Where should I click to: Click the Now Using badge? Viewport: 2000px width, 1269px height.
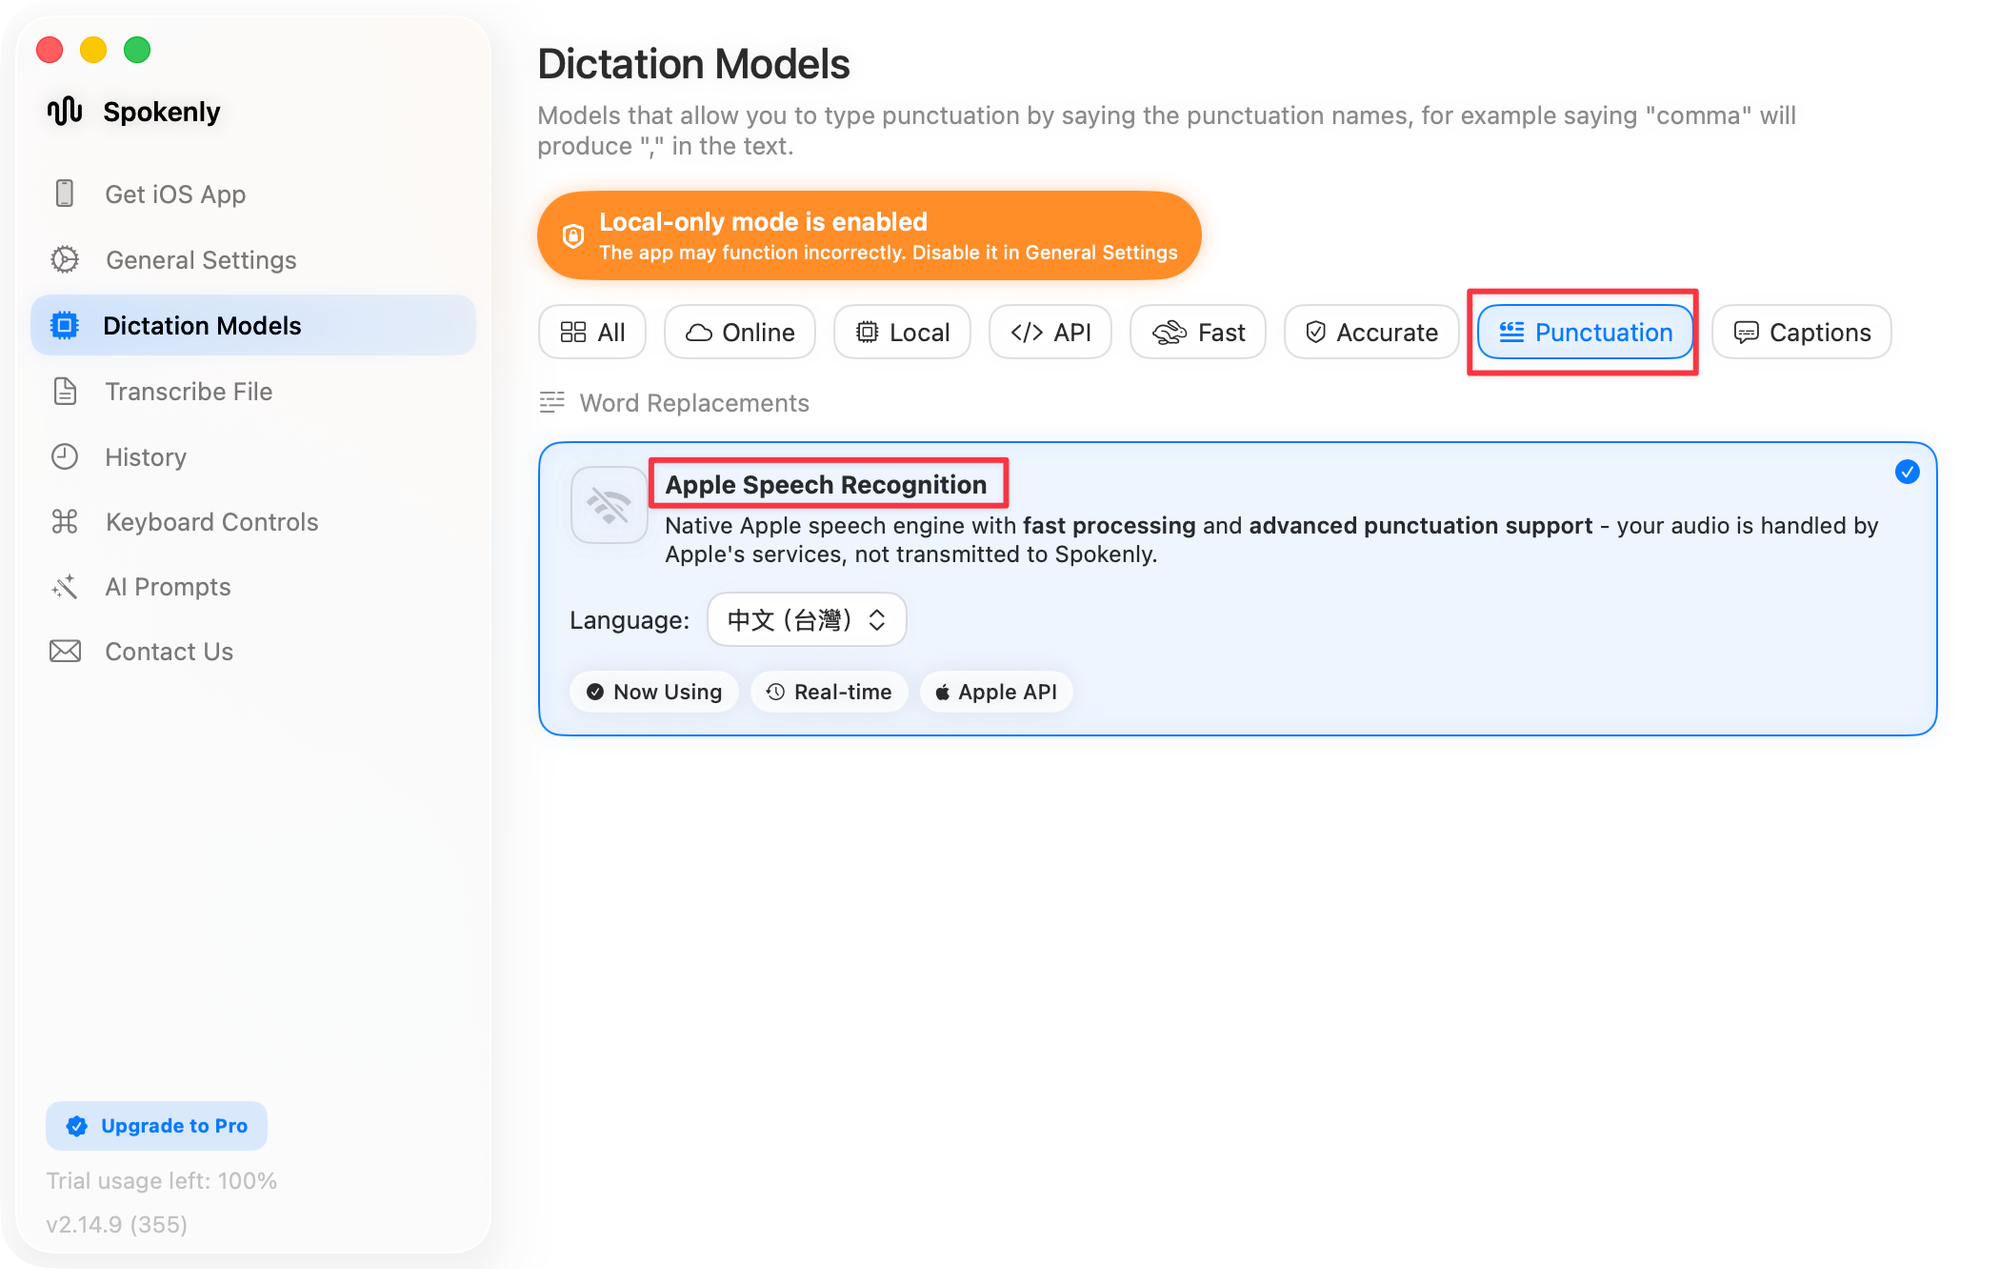[x=653, y=691]
